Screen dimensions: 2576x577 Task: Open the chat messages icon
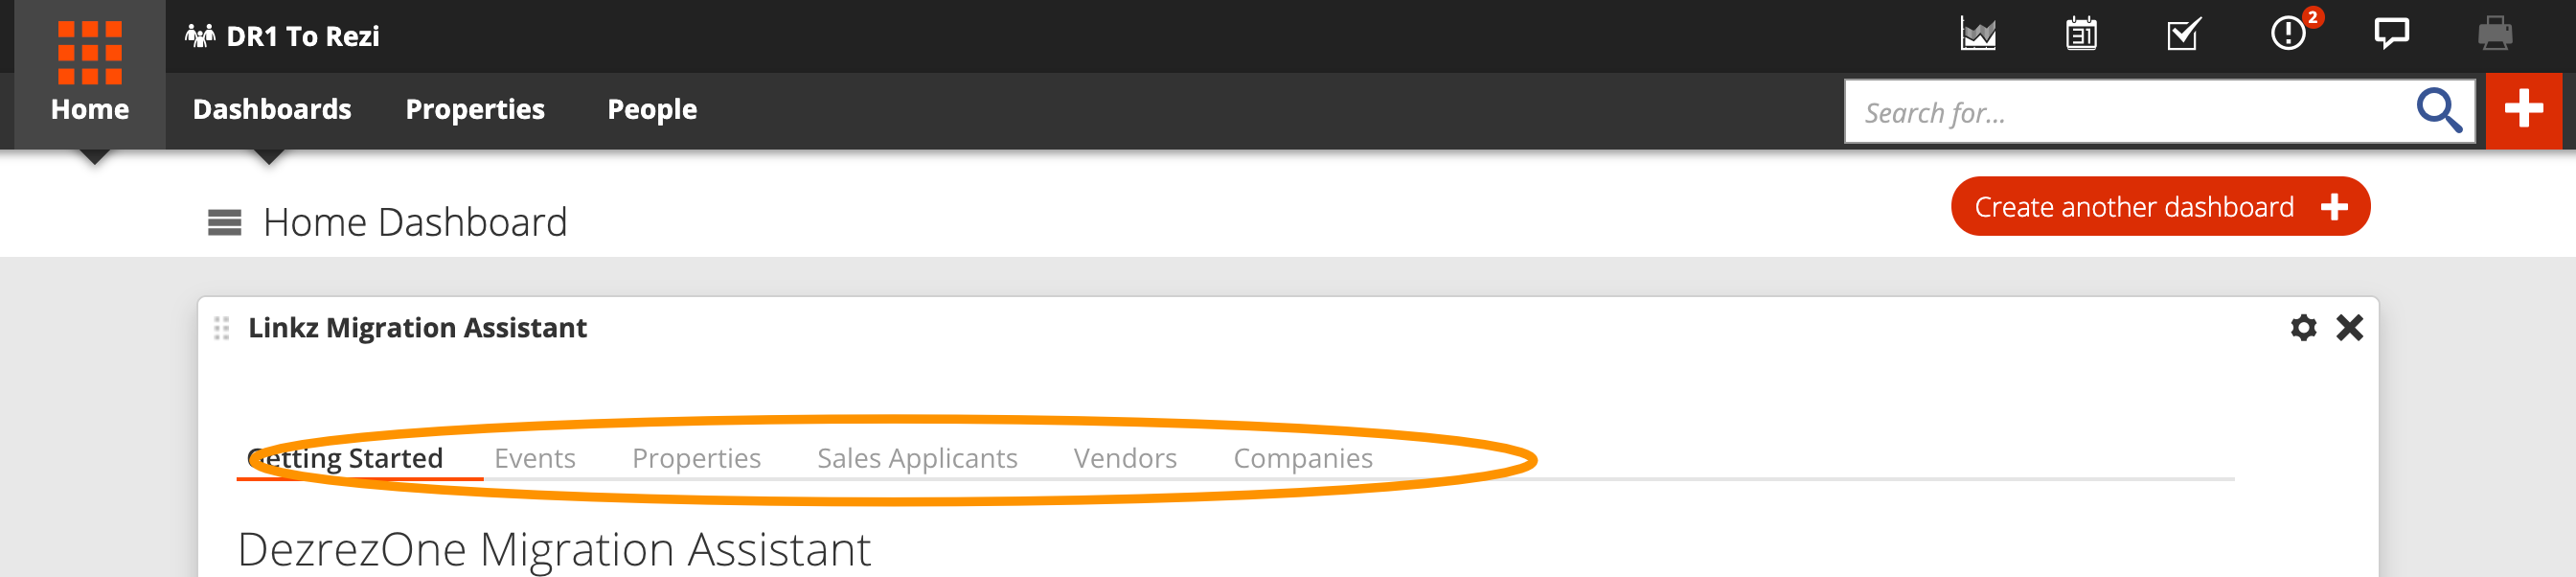point(2391,34)
